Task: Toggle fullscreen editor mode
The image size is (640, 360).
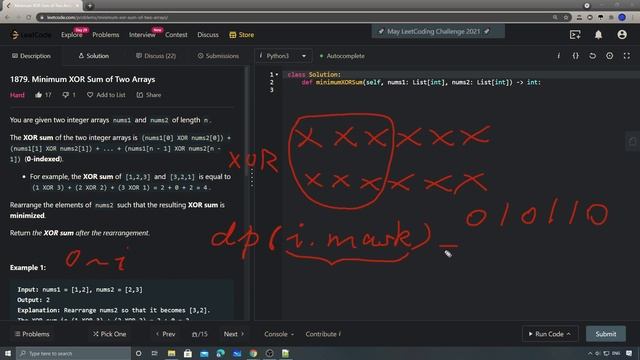Action: 627,56
